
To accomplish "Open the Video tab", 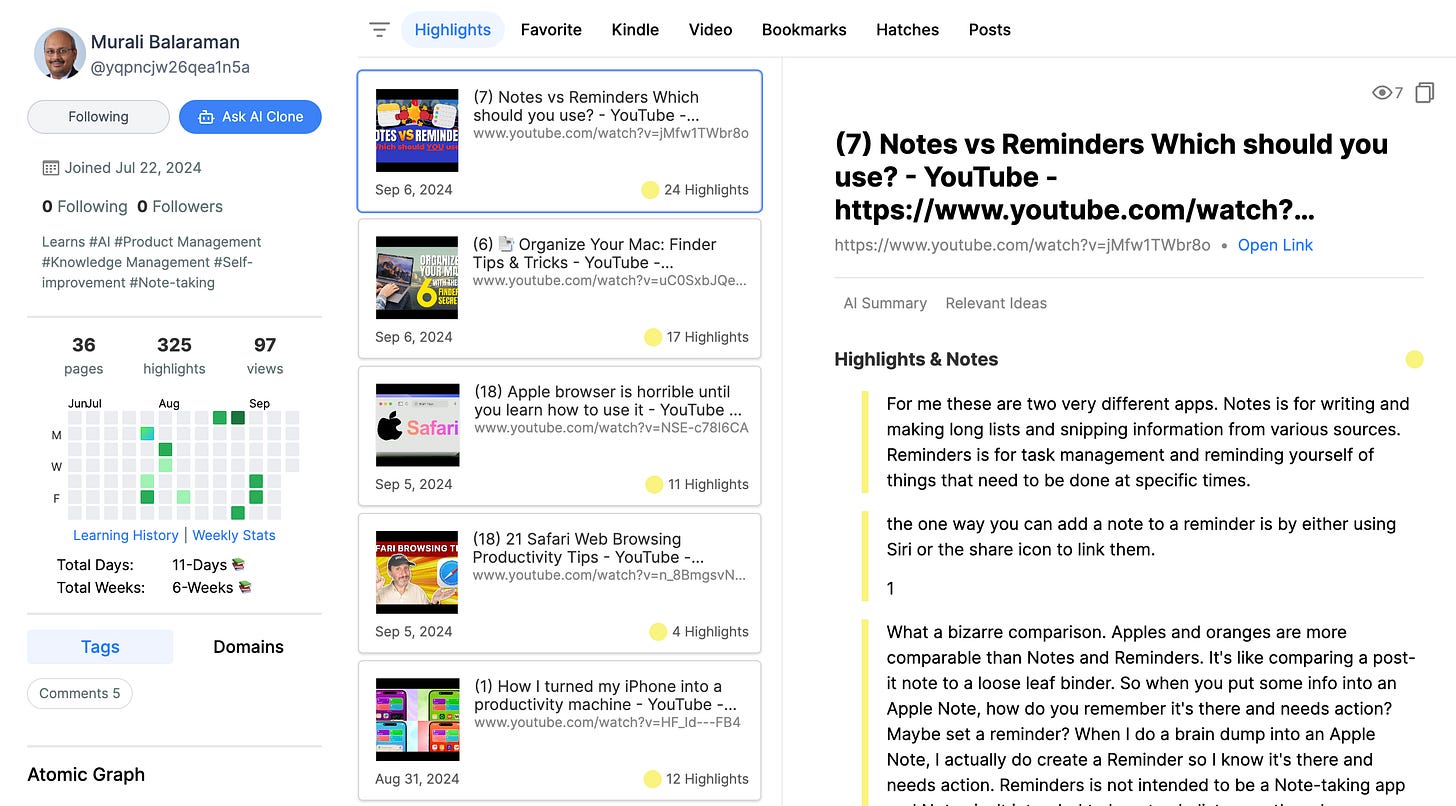I will click(711, 30).
